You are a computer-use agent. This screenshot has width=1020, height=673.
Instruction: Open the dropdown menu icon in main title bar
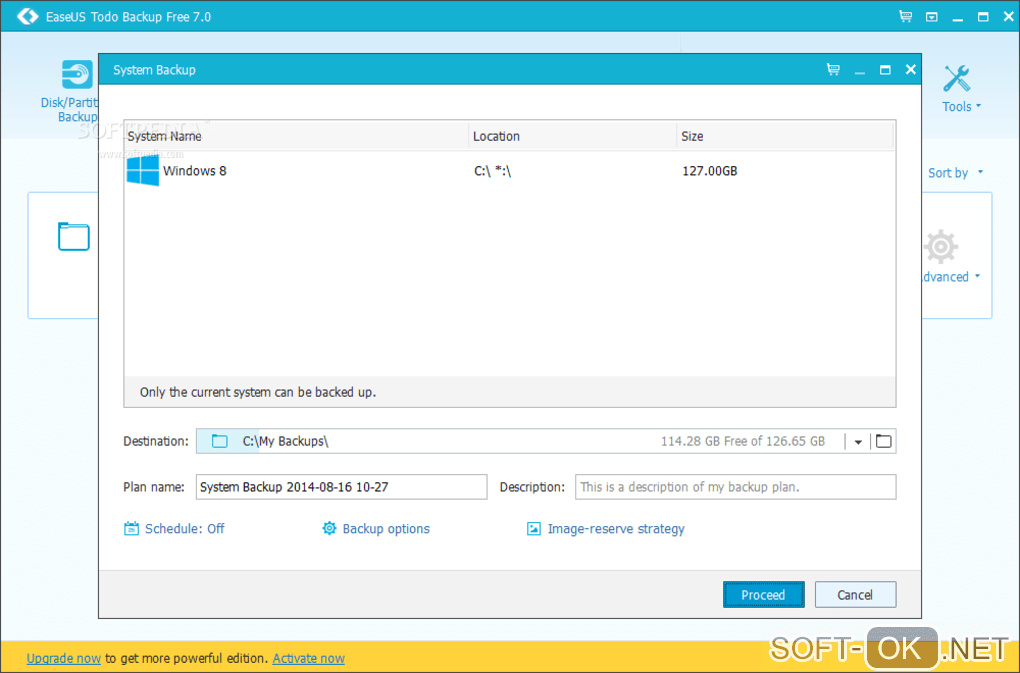pyautogui.click(x=932, y=17)
